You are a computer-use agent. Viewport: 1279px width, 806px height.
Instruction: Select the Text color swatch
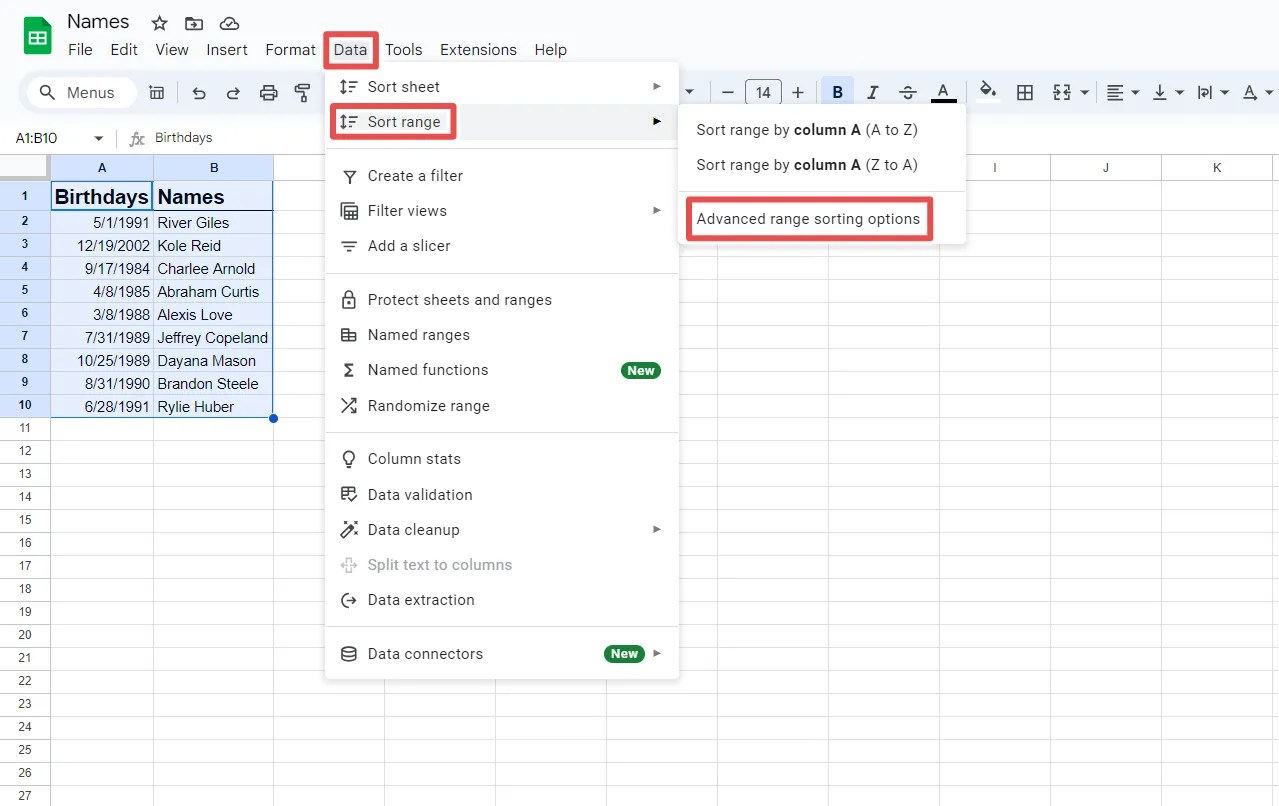pos(943,91)
